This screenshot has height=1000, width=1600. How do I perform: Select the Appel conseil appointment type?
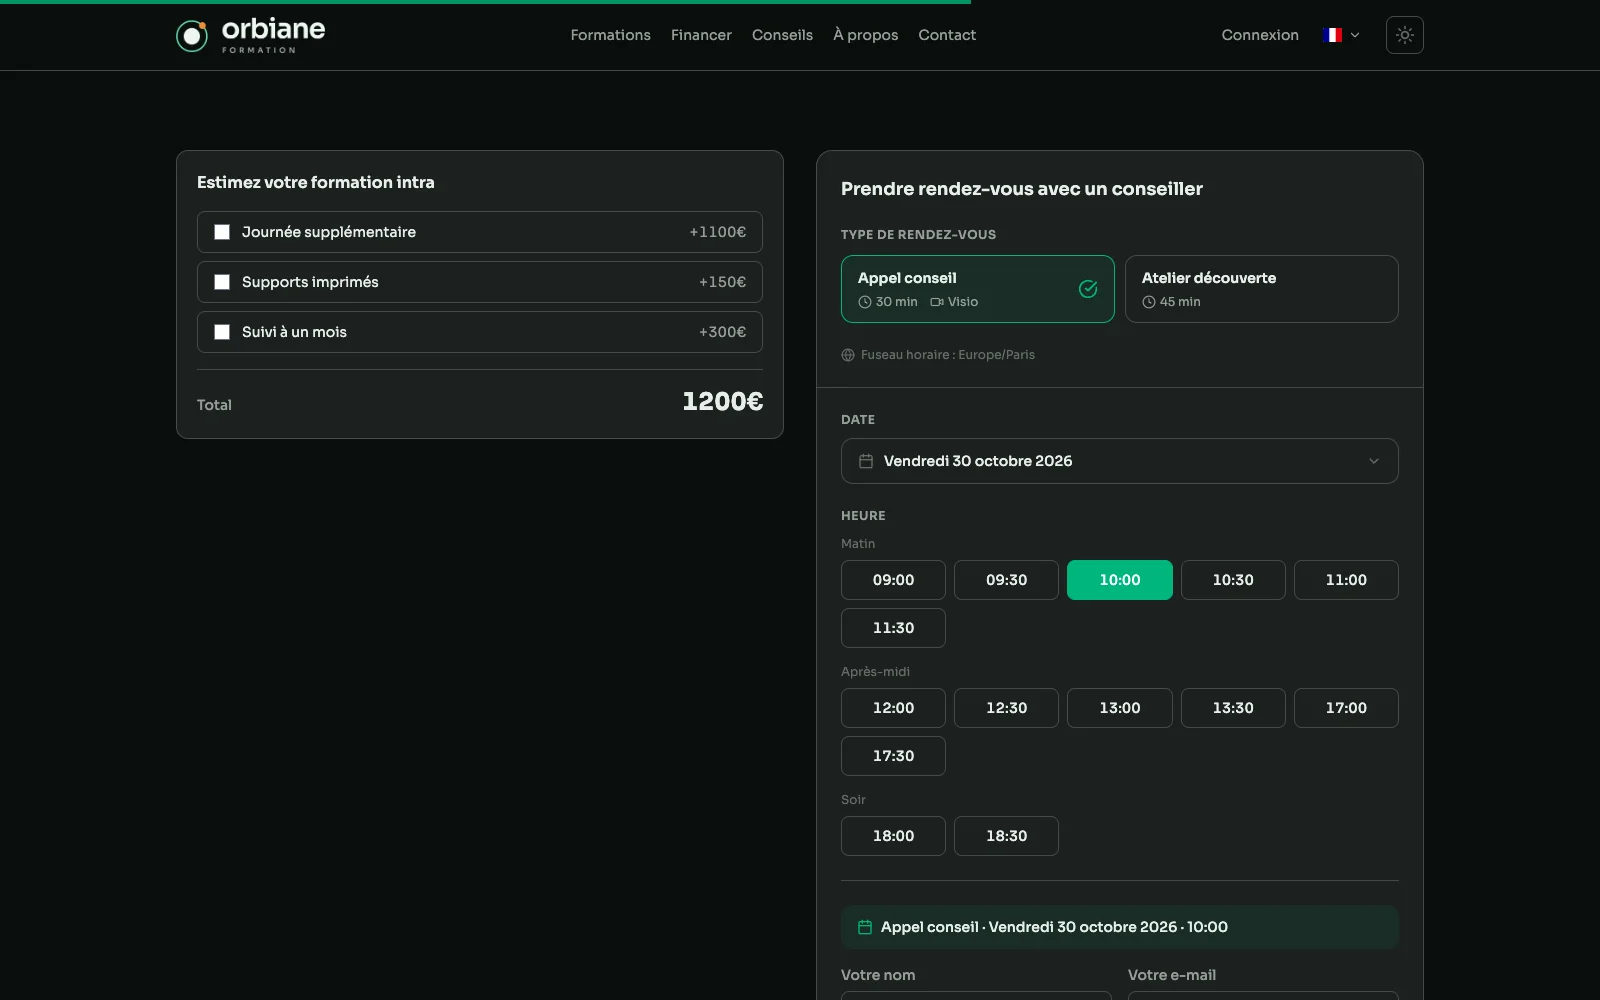[x=977, y=289]
